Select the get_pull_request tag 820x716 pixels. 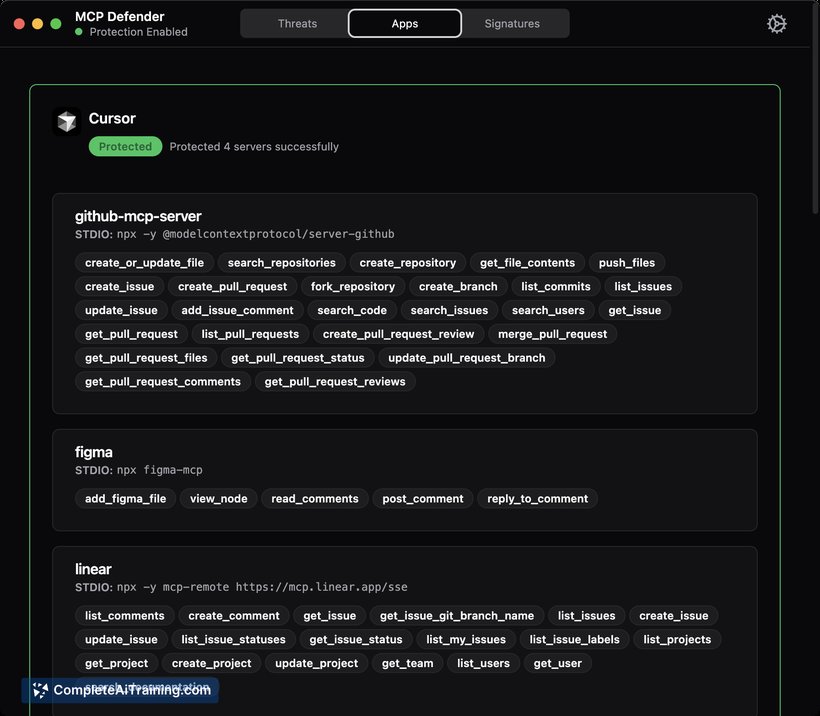131,334
